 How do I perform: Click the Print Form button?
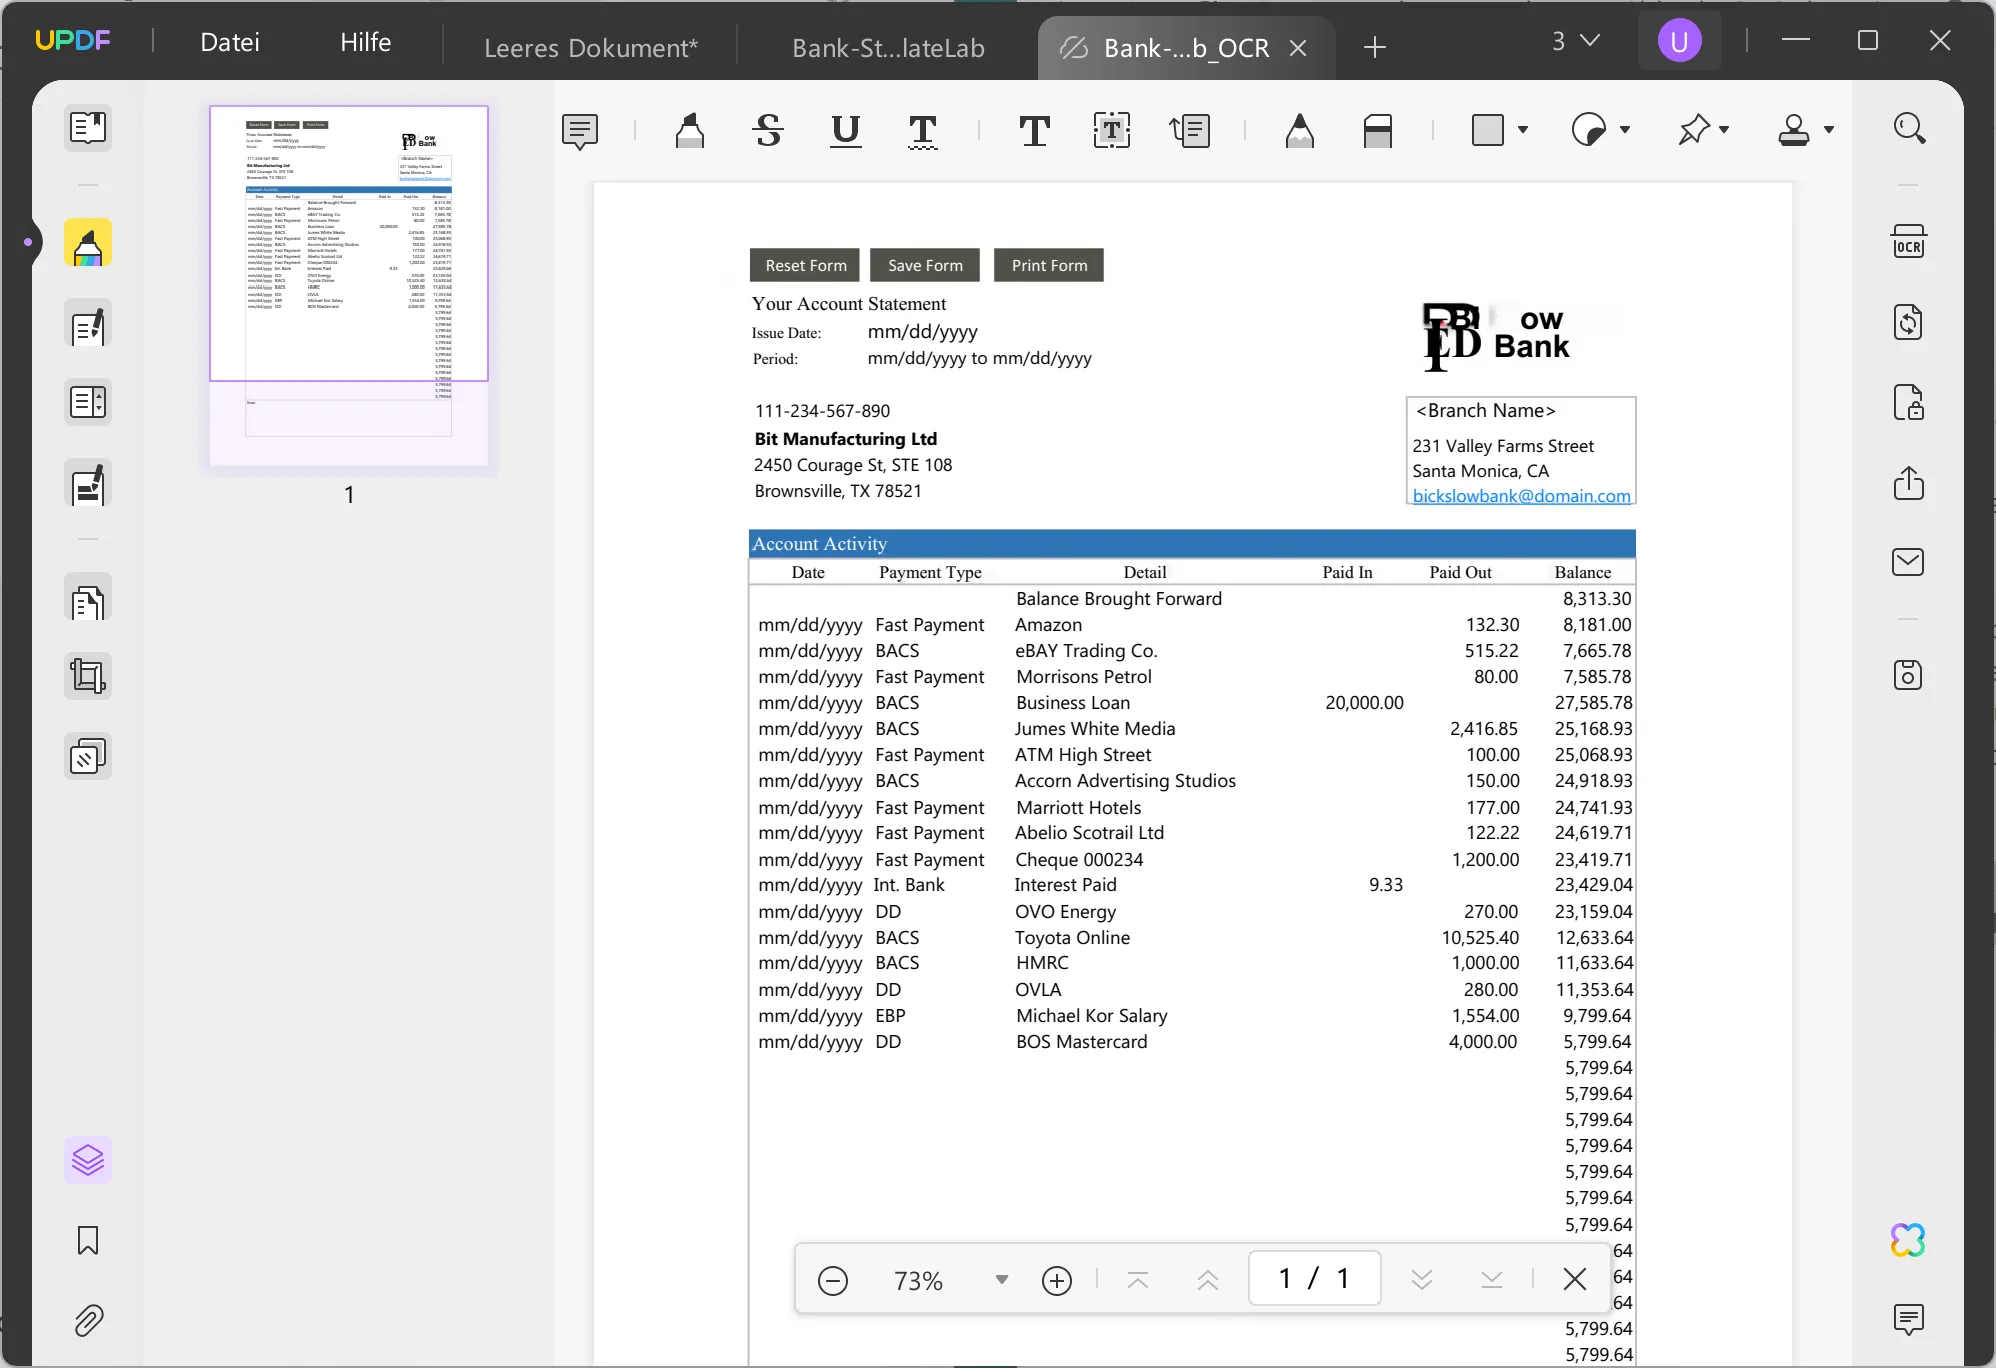[1050, 265]
